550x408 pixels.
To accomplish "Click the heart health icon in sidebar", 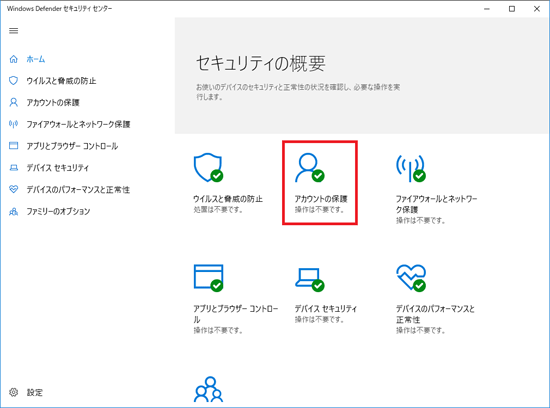I will point(13,189).
